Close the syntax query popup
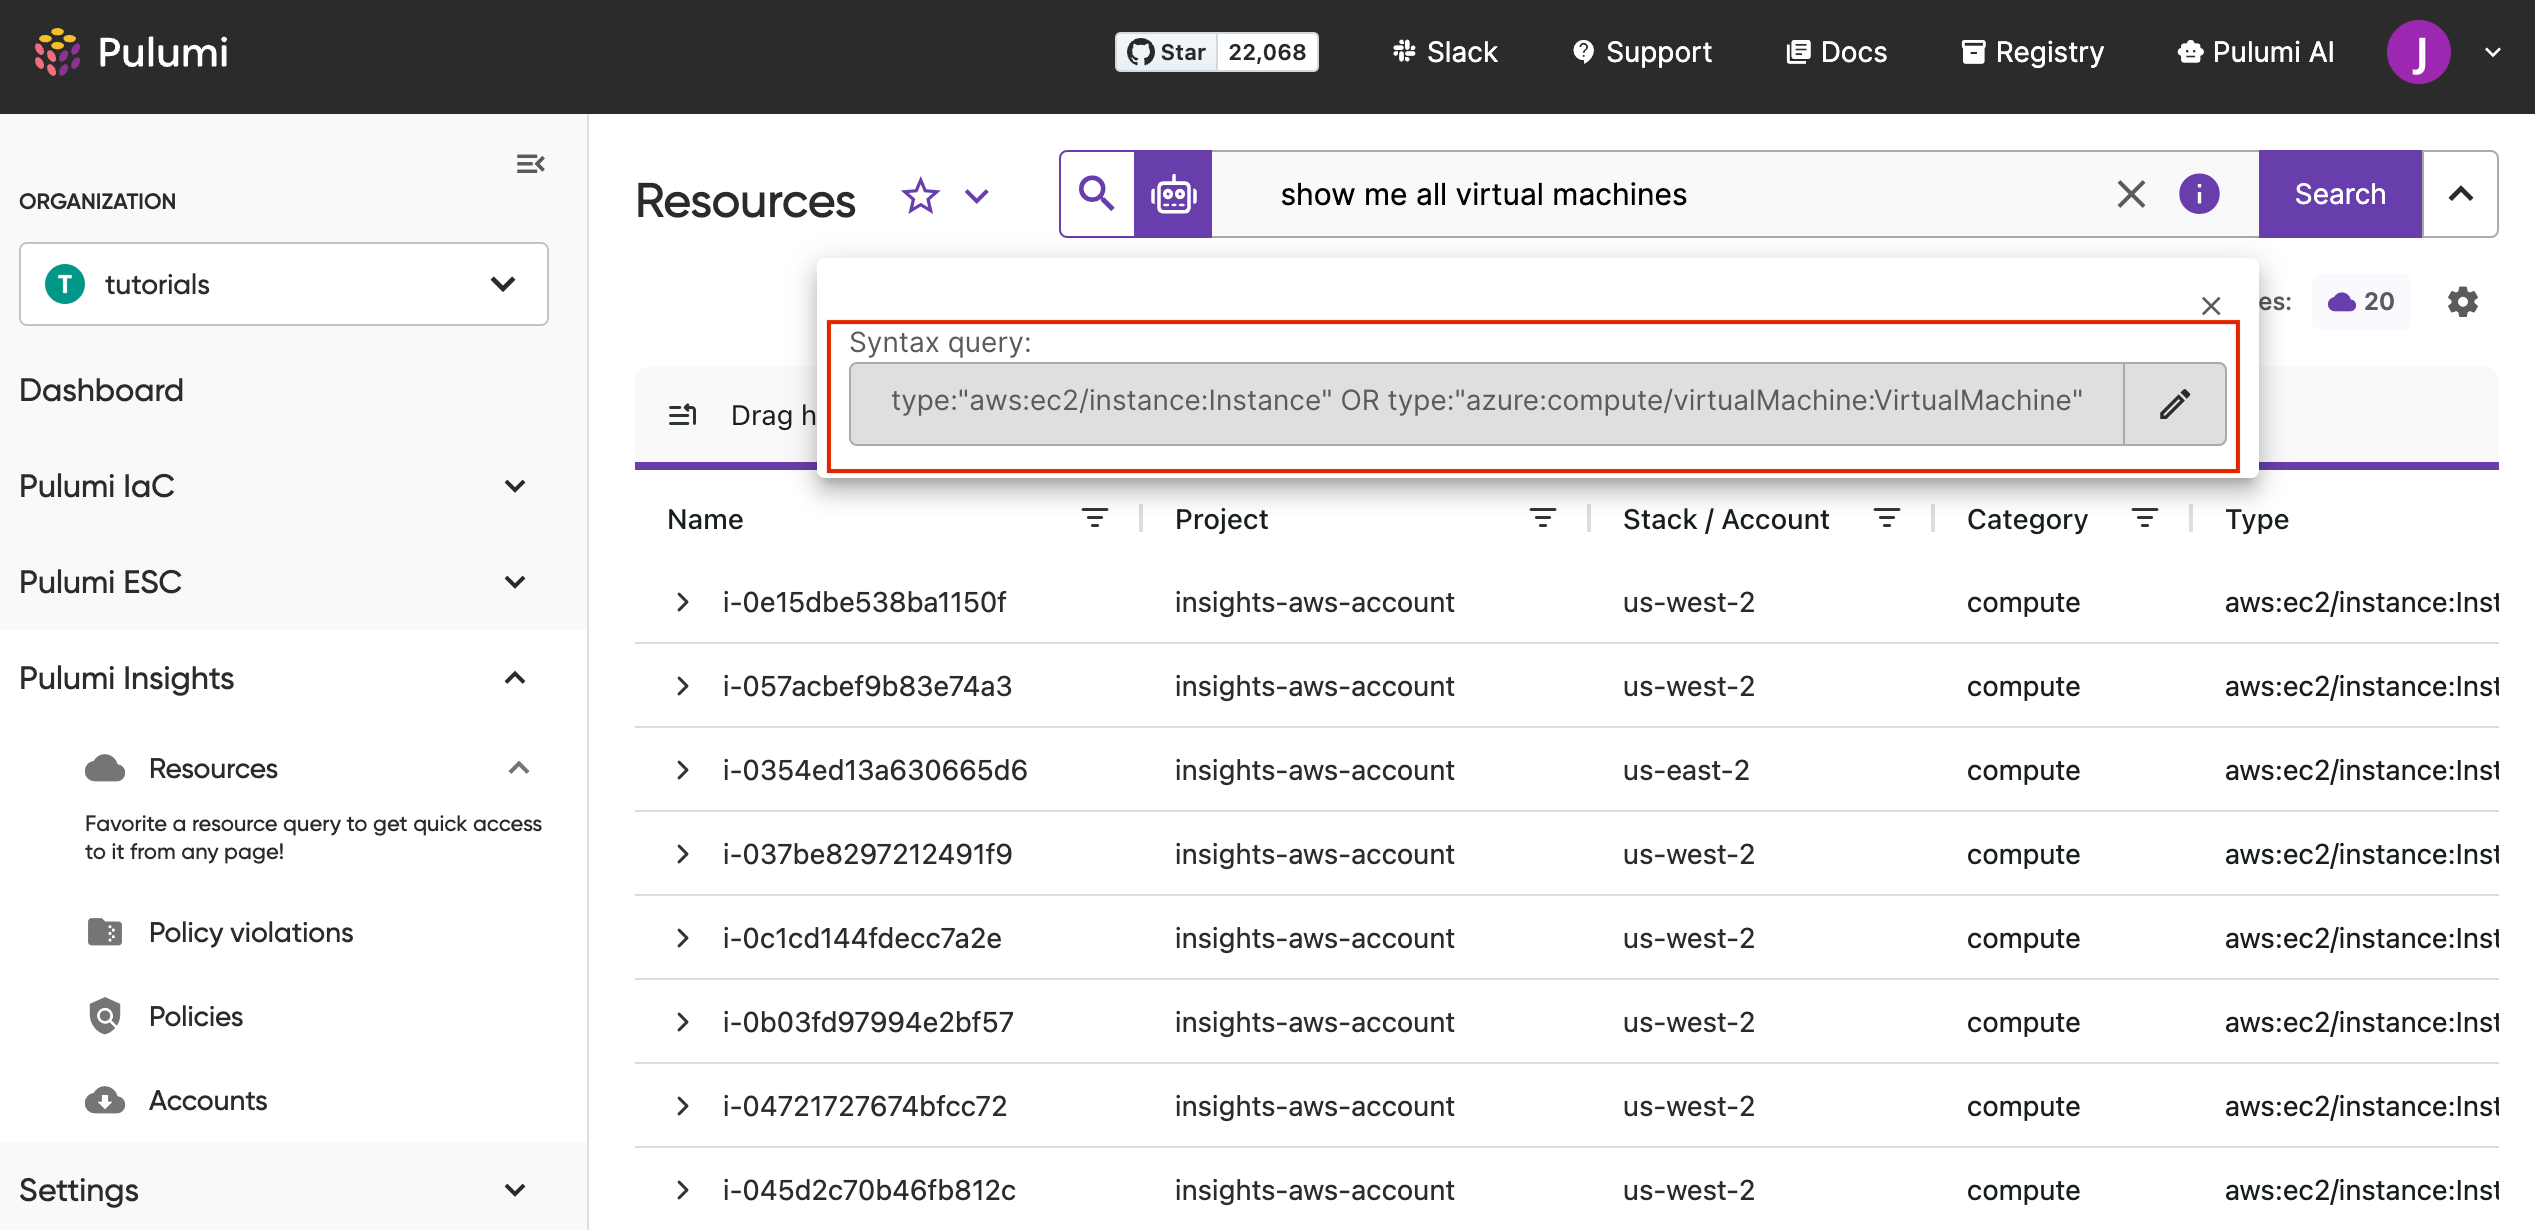The image size is (2535, 1230). 2210,306
